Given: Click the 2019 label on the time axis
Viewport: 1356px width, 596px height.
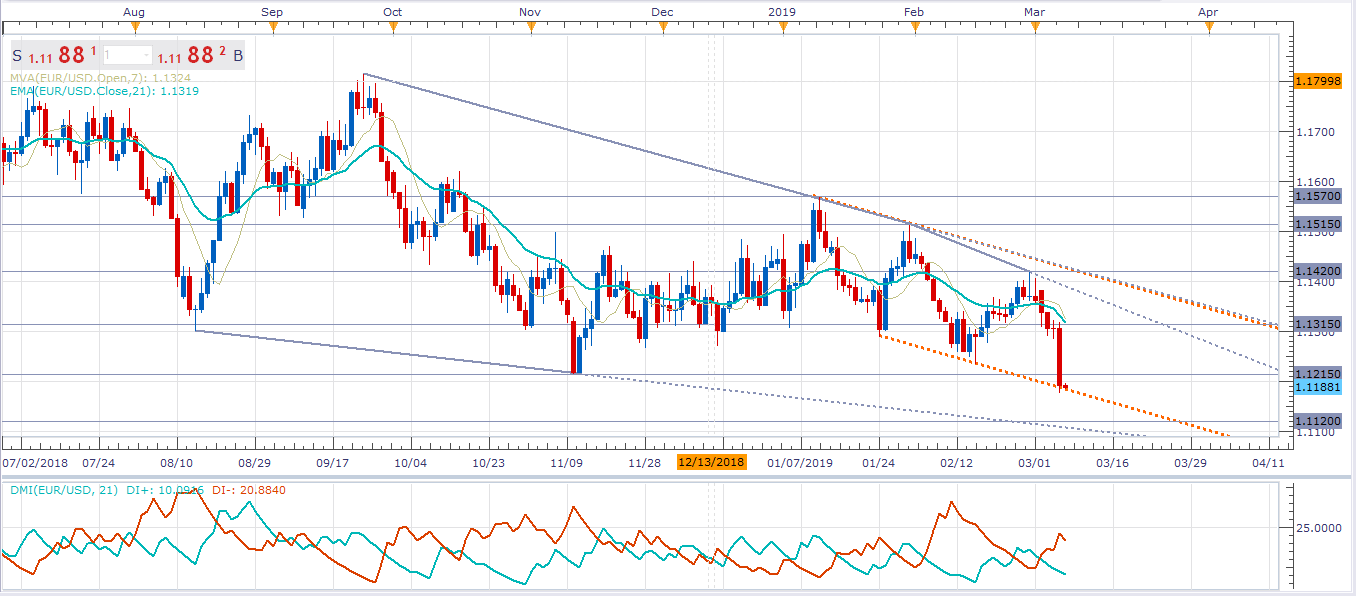Looking at the screenshot, I should (x=781, y=12).
